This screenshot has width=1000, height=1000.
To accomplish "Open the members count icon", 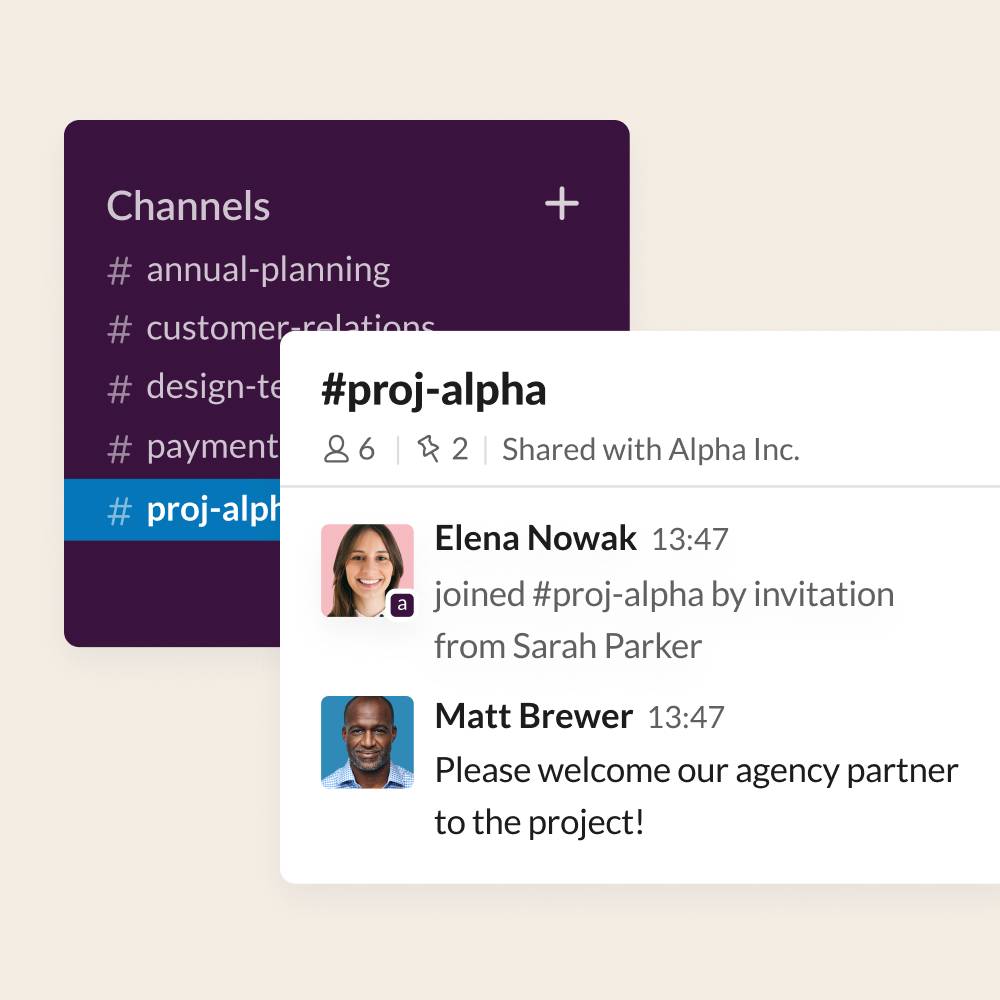I will click(336, 449).
